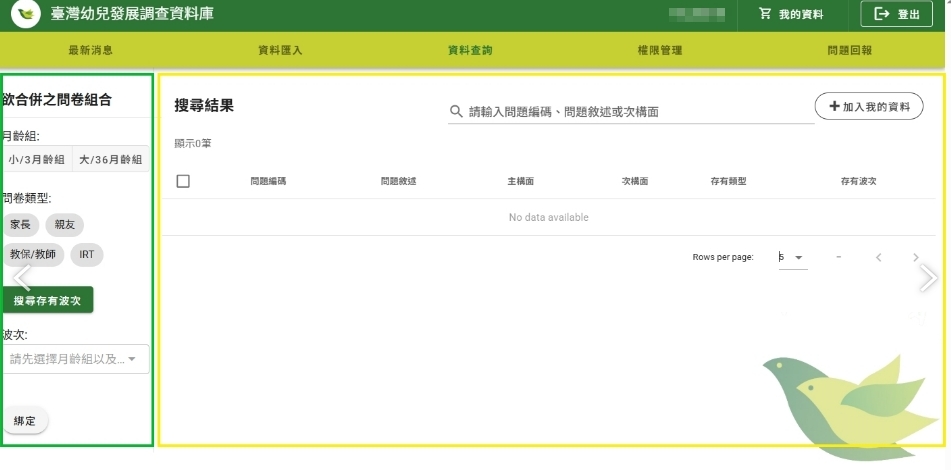Toggle select-all checkbox in results table header
The height and width of the screenshot is (470, 951).
point(183,181)
